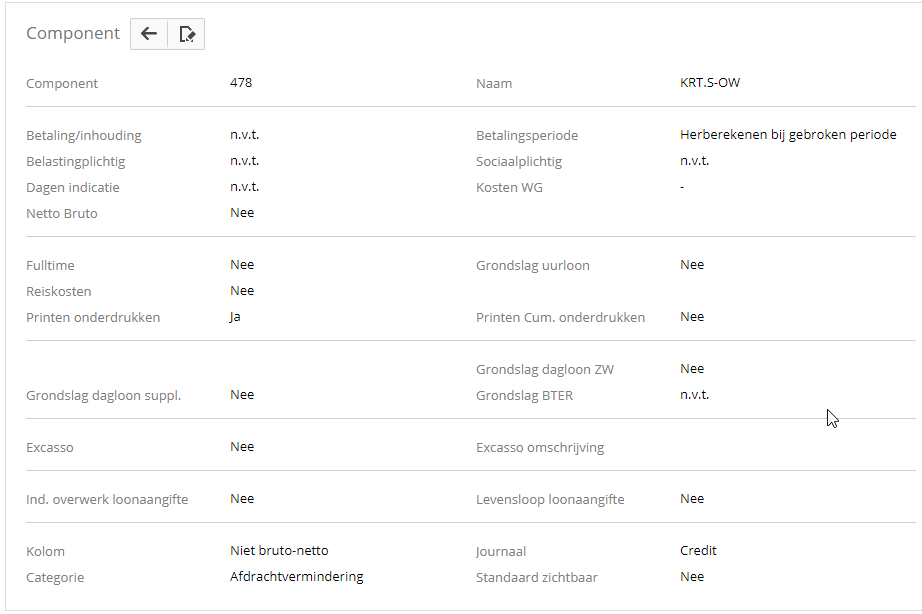Click the Grondslag BTER n.v.t. value
The width and height of the screenshot is (922, 614).
pos(694,395)
